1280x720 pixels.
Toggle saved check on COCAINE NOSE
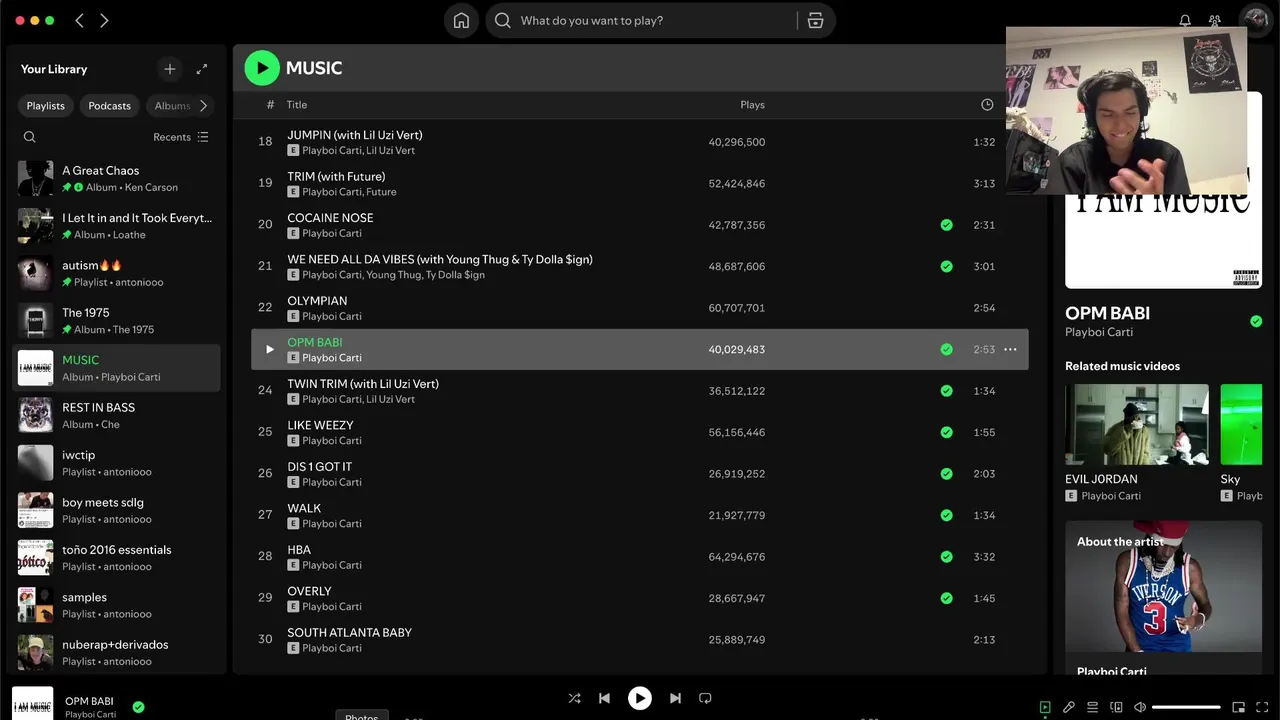coord(946,225)
